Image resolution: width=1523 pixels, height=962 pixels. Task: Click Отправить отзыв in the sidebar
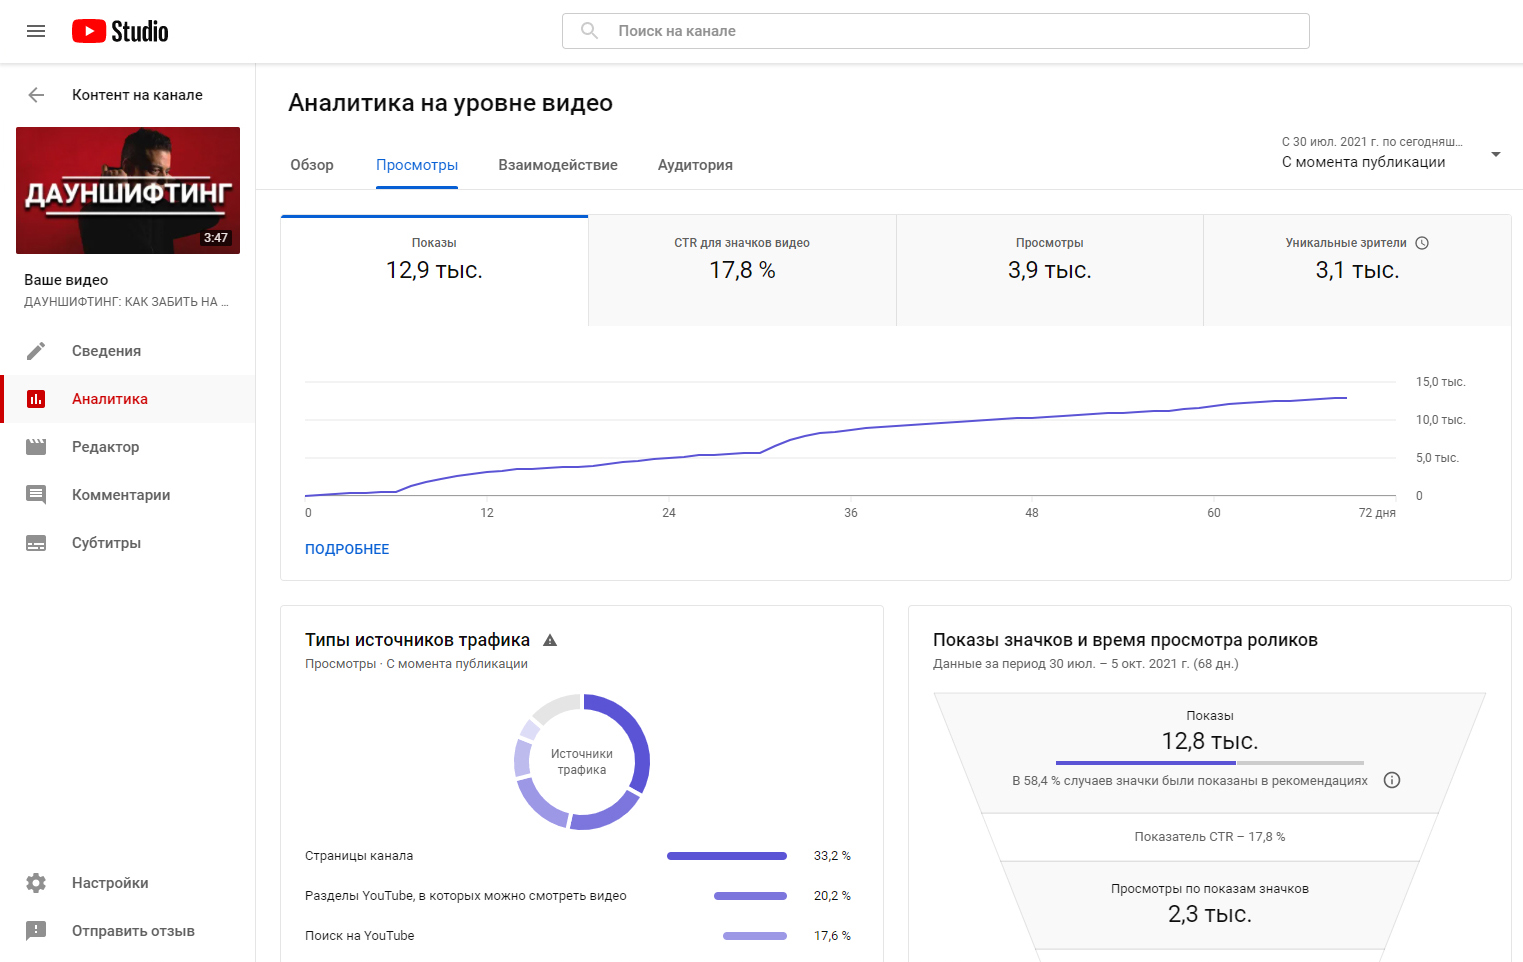tap(128, 931)
